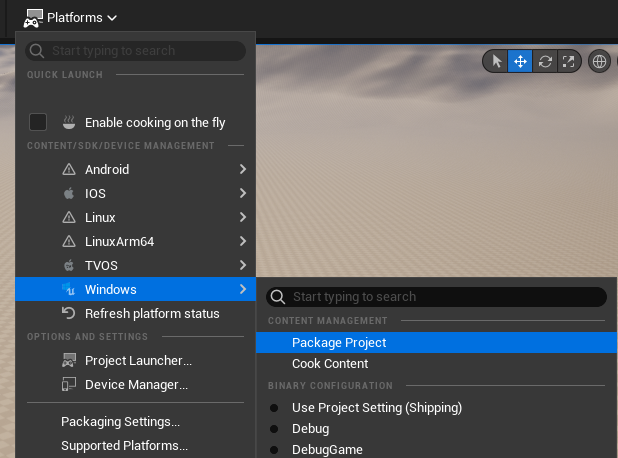
Task: Click the Device Manager icon
Action: coord(69,384)
